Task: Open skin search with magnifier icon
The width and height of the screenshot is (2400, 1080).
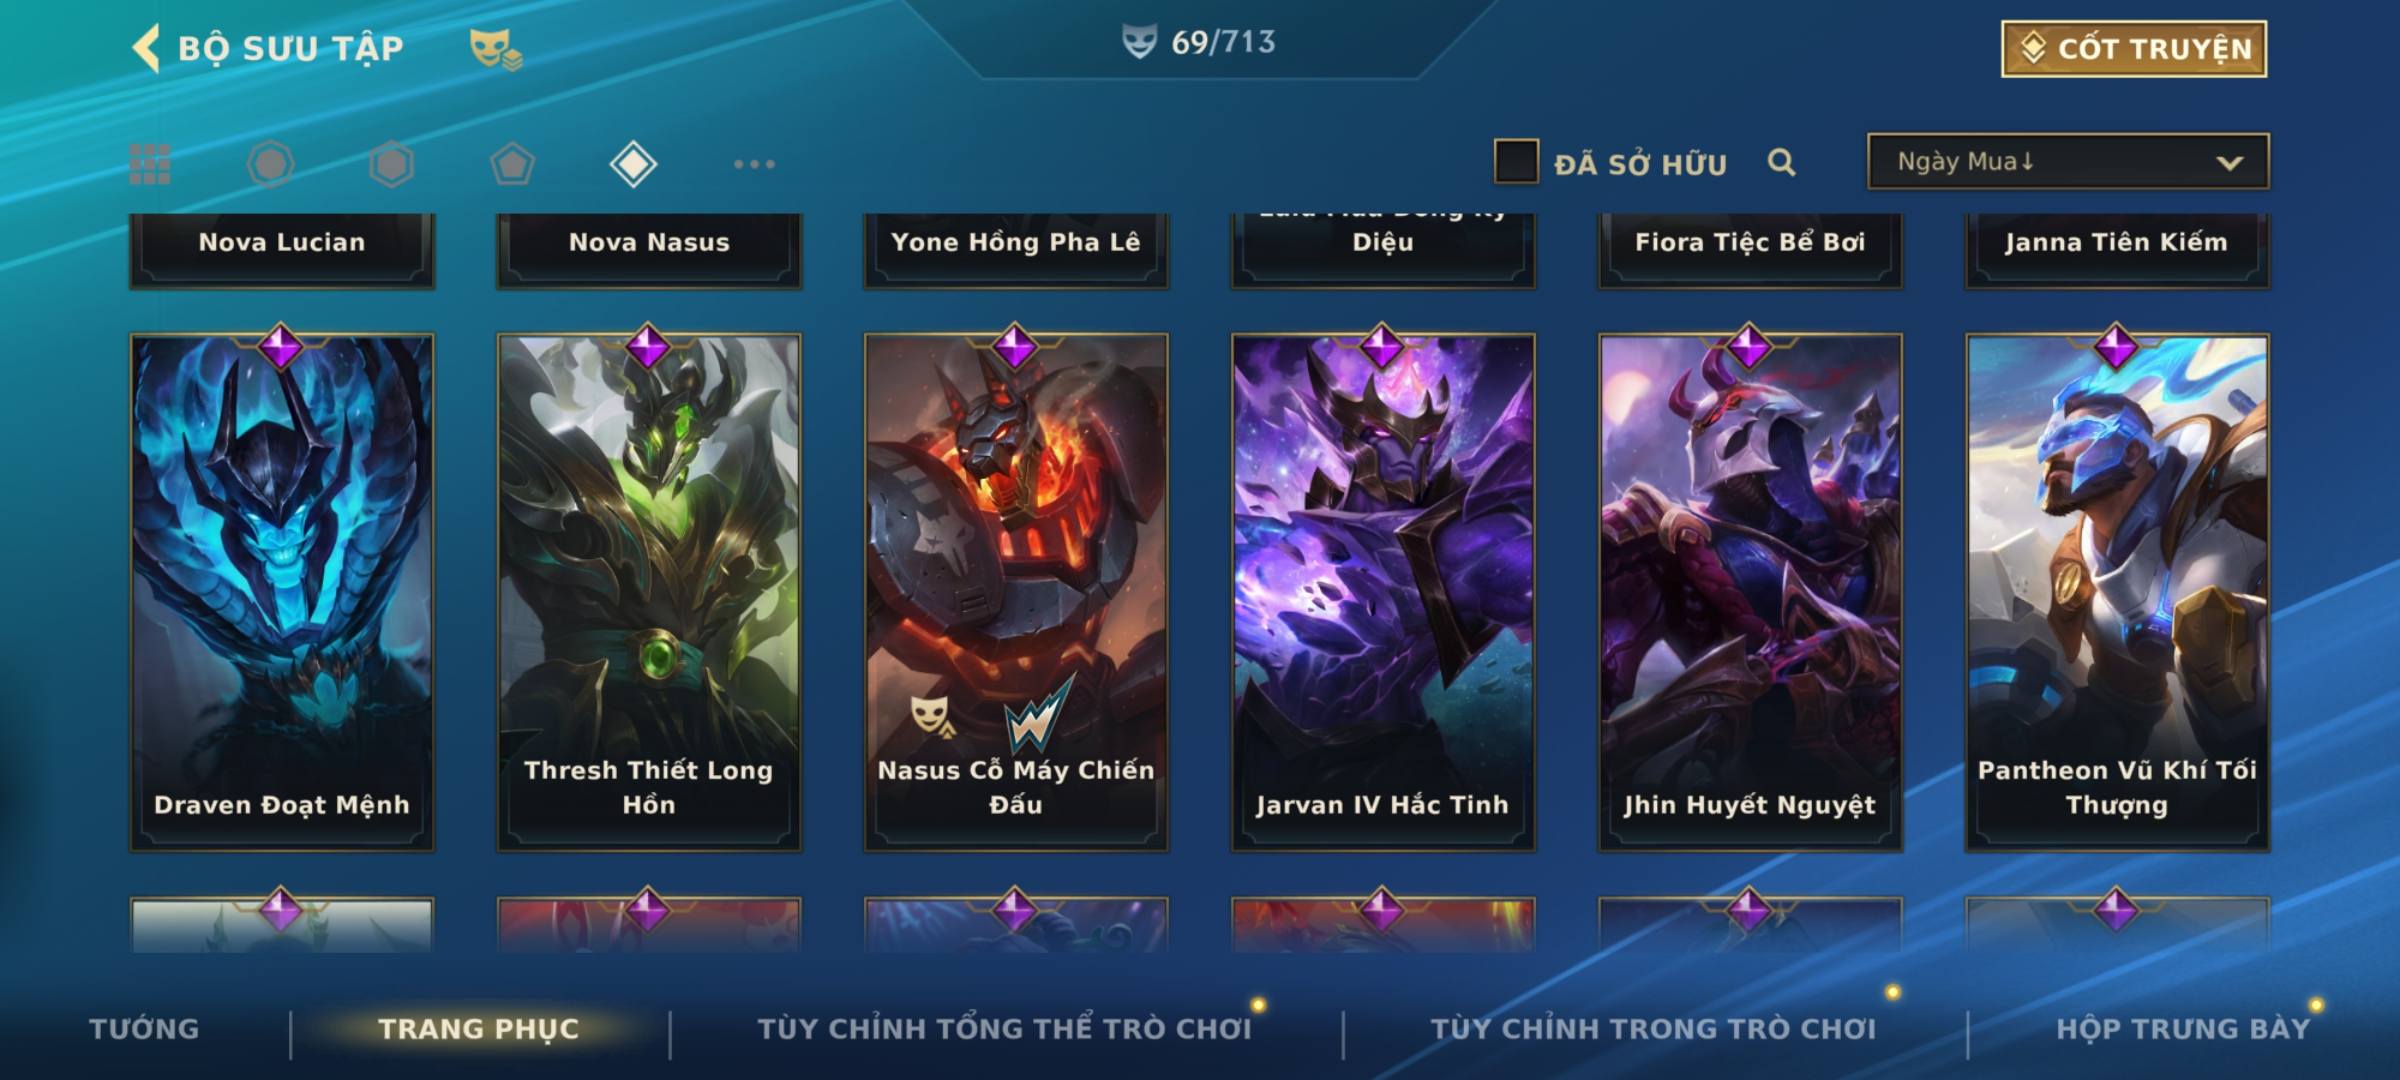Action: 1781,162
